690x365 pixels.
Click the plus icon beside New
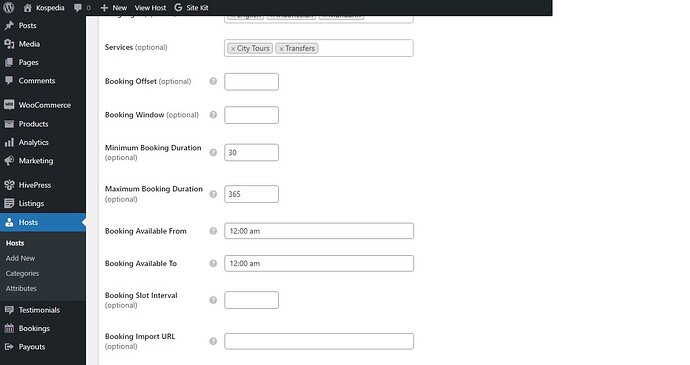pyautogui.click(x=104, y=8)
